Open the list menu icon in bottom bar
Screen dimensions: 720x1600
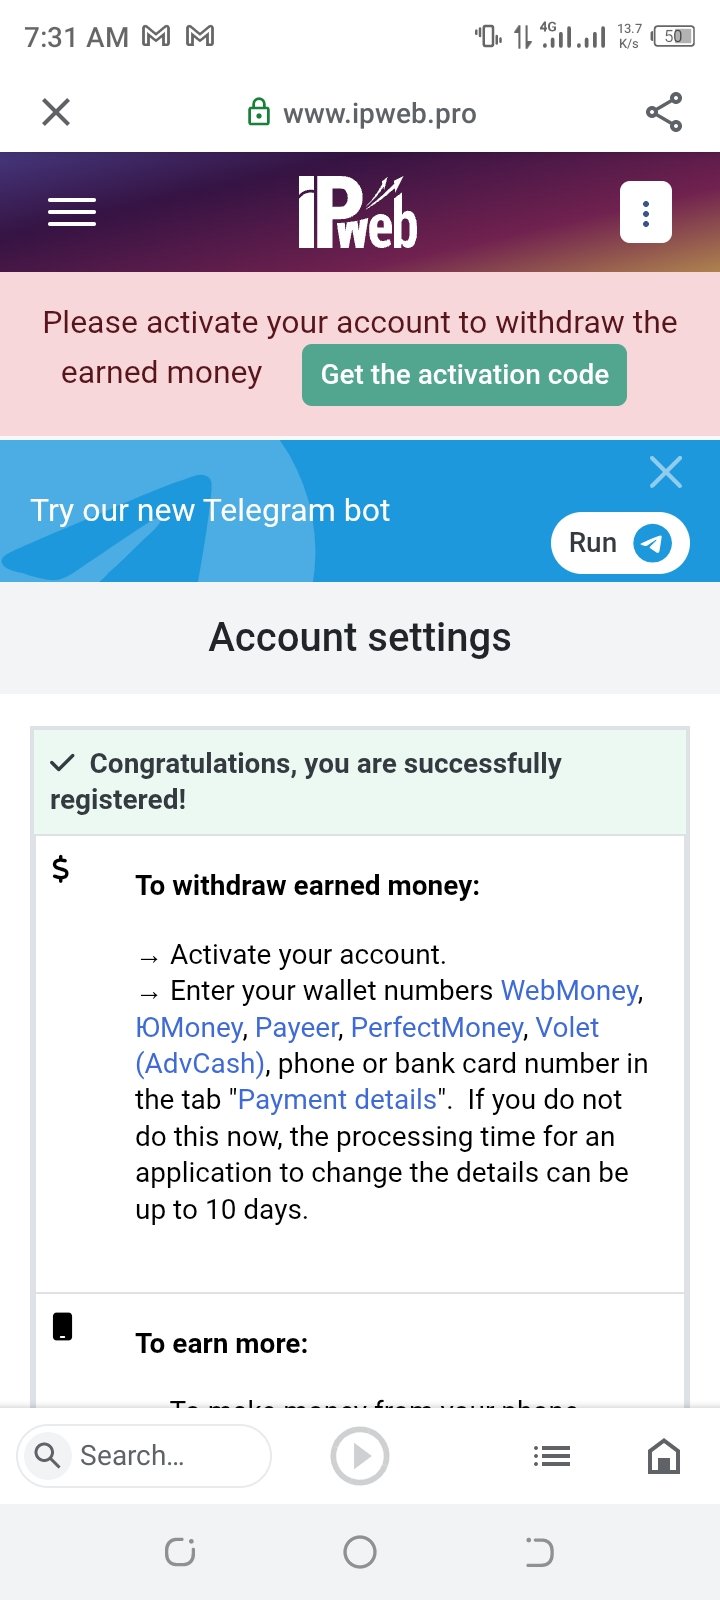[x=552, y=1456]
